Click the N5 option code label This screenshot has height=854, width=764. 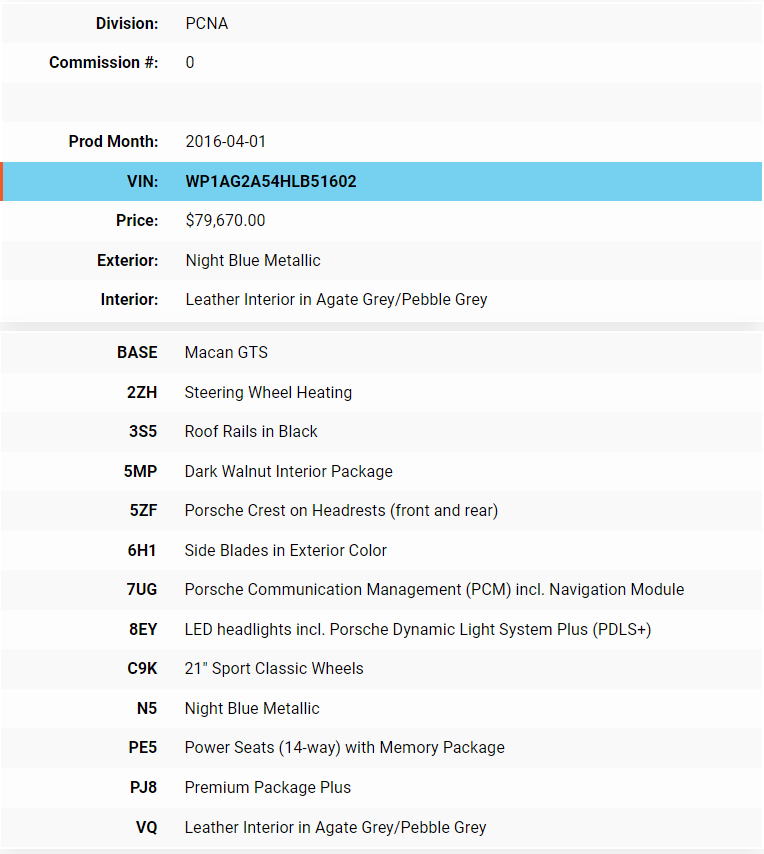coord(146,709)
